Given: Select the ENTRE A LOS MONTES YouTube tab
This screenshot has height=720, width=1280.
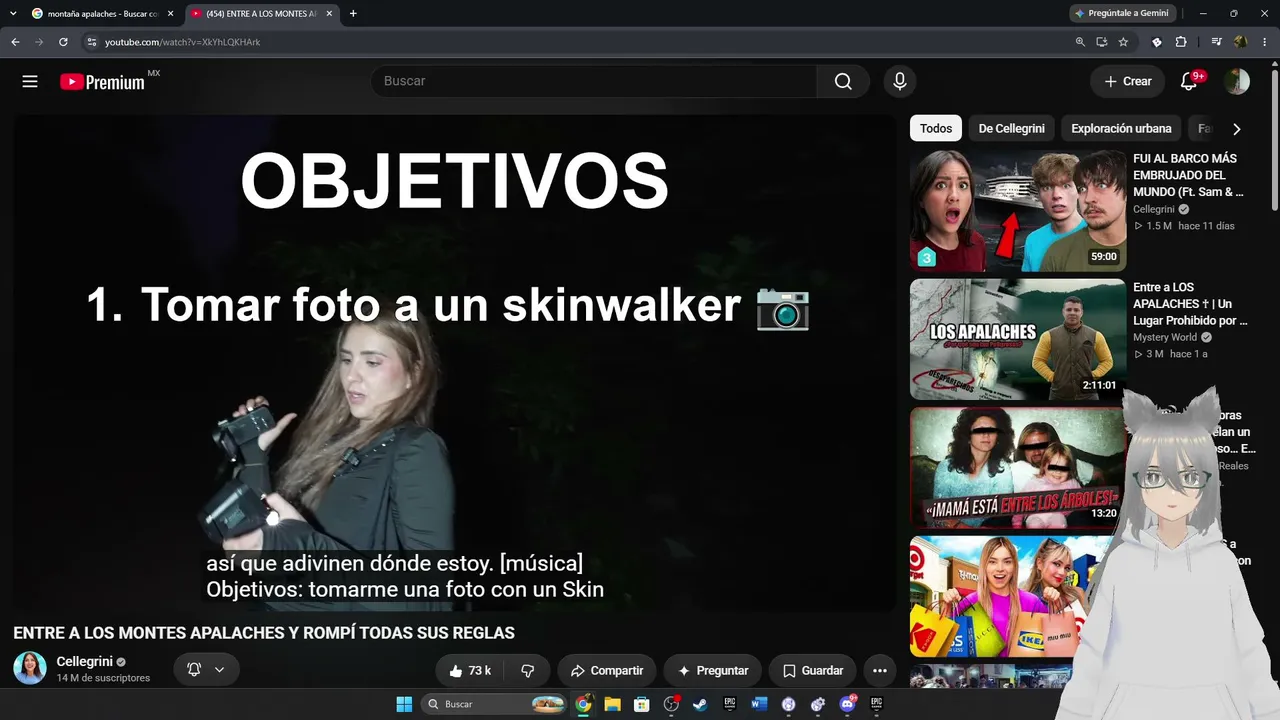Looking at the screenshot, I should pos(262,14).
